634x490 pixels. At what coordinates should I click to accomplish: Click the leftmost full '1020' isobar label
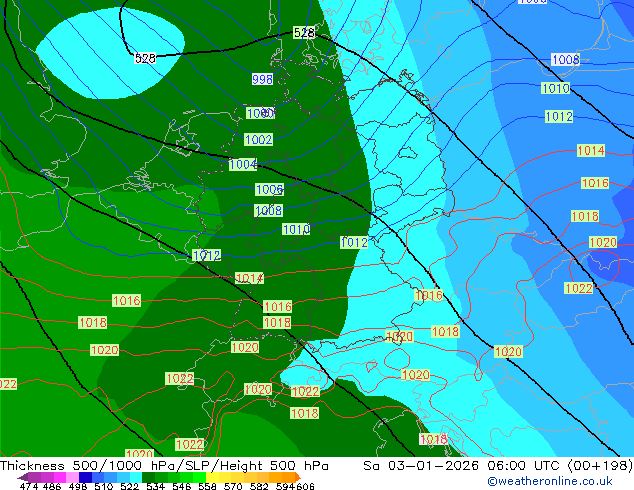pyautogui.click(x=104, y=350)
